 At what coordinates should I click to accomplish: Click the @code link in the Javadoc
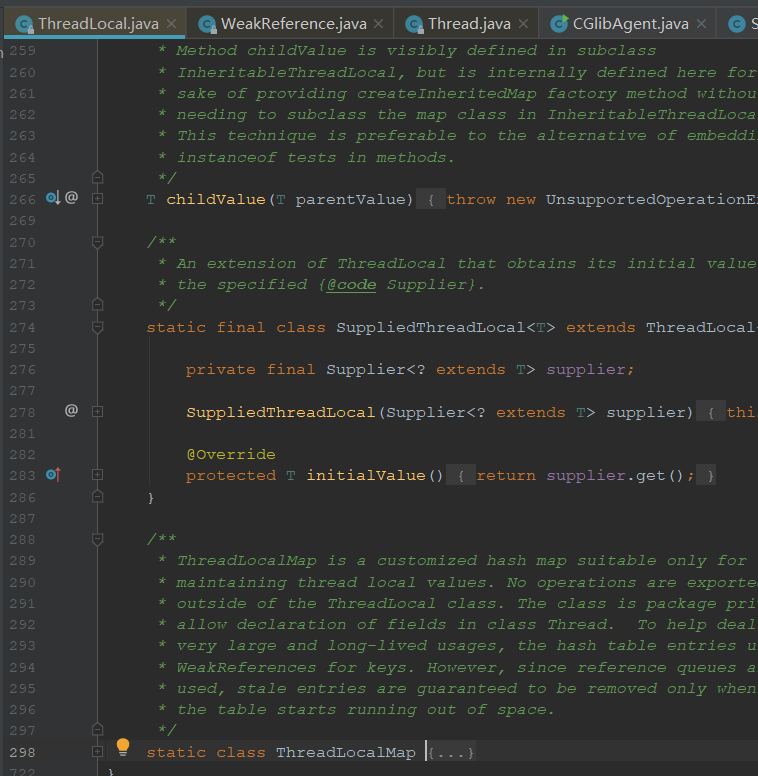coord(351,285)
